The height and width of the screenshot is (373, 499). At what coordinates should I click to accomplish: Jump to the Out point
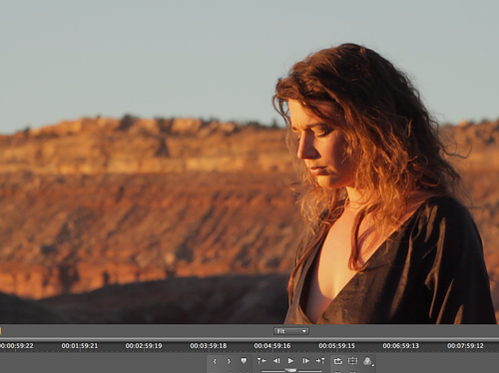coord(320,361)
